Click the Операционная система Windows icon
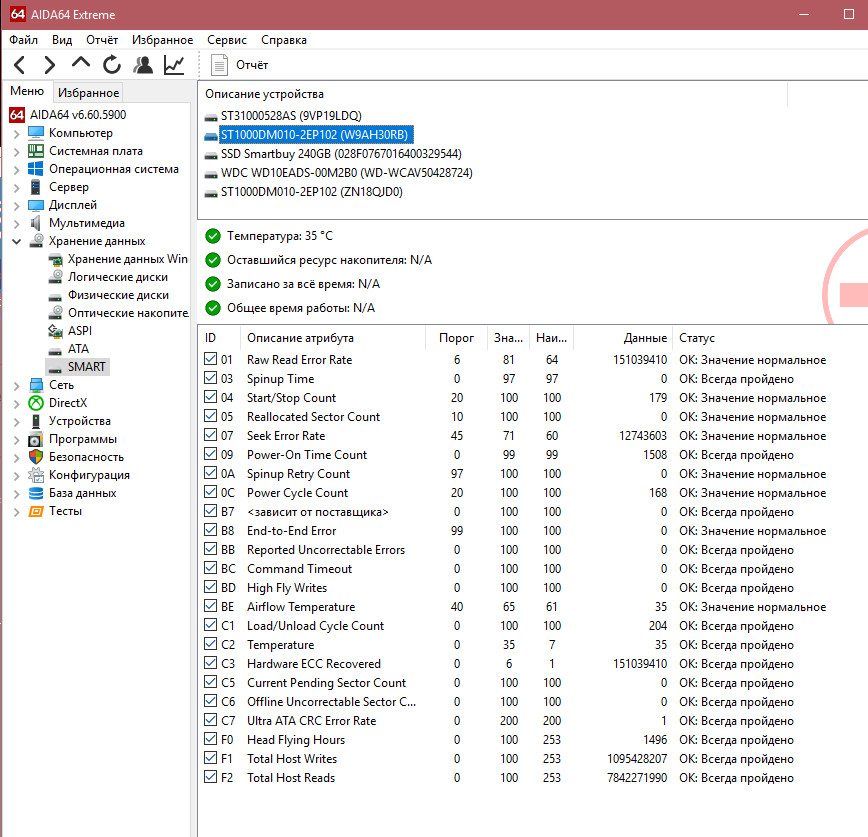The image size is (868, 837). click(36, 169)
